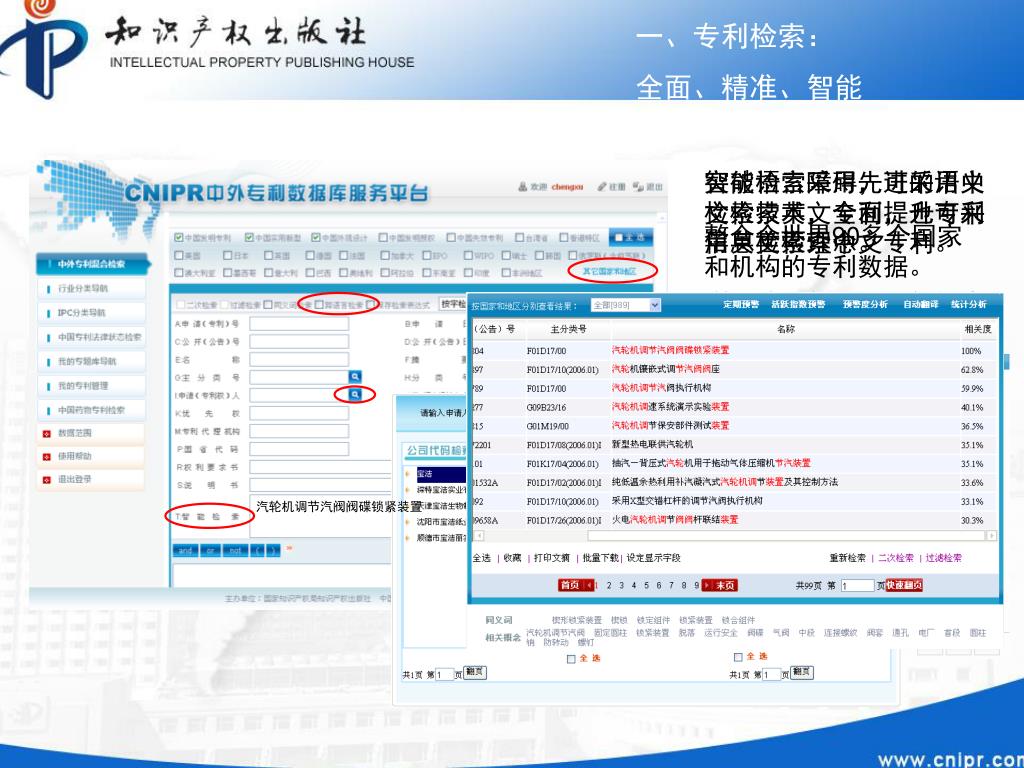Click 预警度分析 in results toolbar
This screenshot has width=1024, height=768.
pyautogui.click(x=865, y=304)
